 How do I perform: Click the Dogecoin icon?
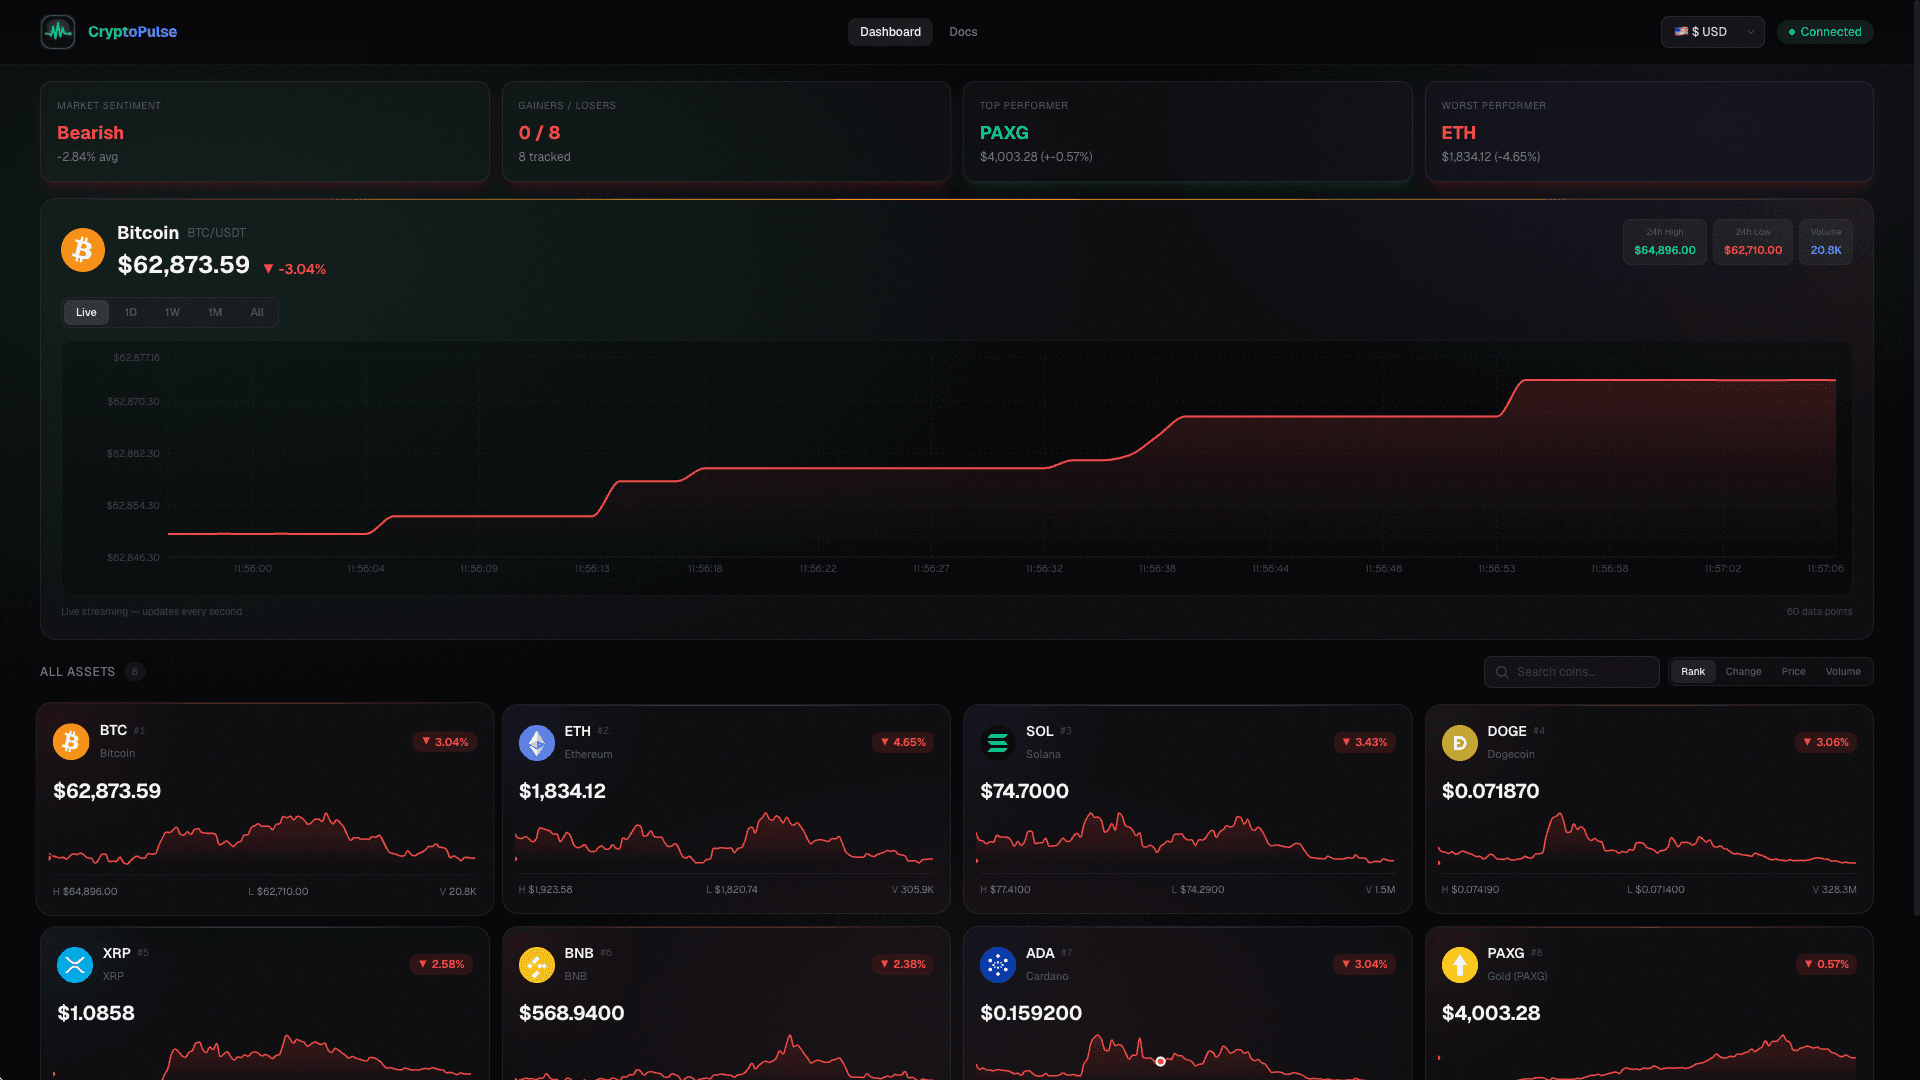[1460, 743]
